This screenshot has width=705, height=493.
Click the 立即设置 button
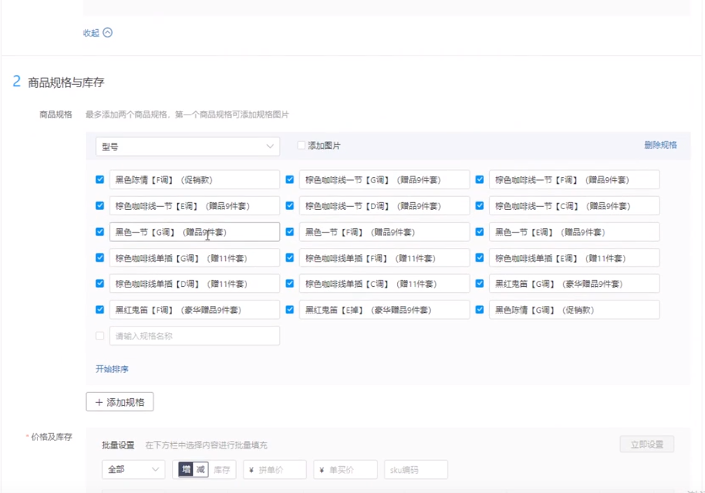pyautogui.click(x=647, y=444)
